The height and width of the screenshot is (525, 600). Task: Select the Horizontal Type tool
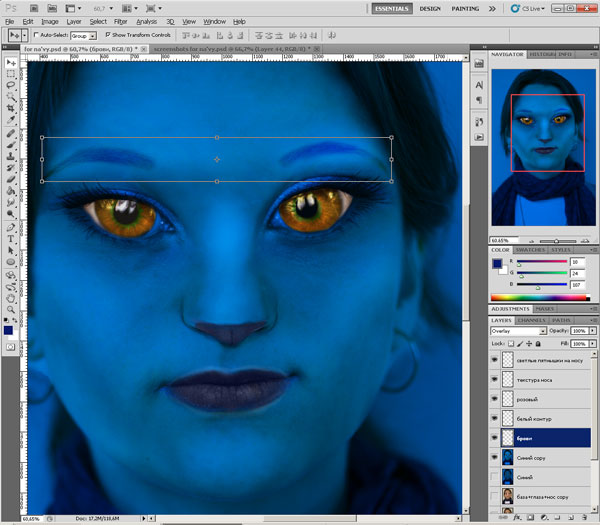[x=10, y=239]
